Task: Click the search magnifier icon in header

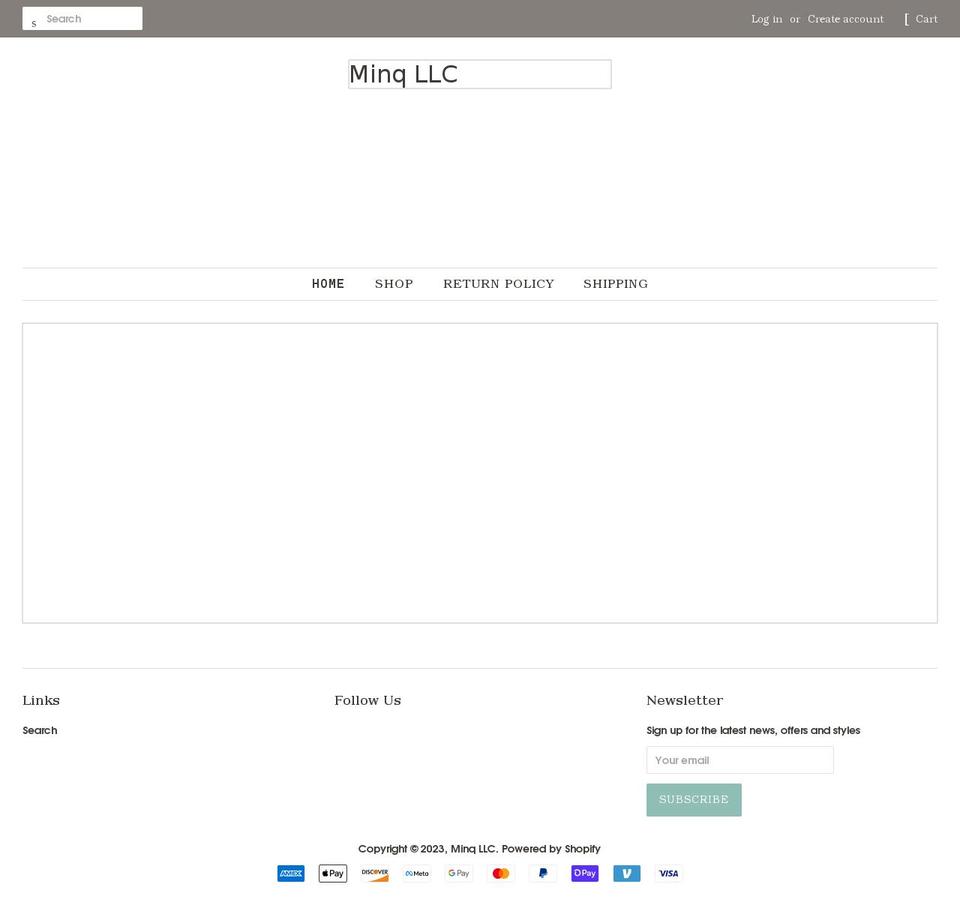Action: pos(34,23)
